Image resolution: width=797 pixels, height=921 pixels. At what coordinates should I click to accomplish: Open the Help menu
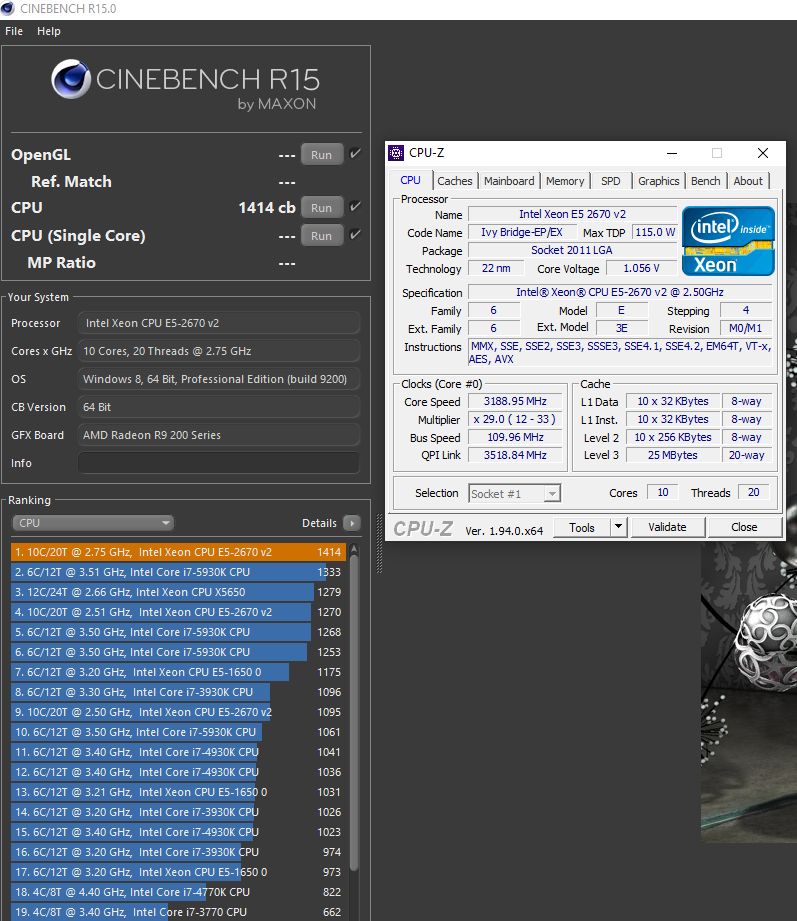tap(49, 31)
